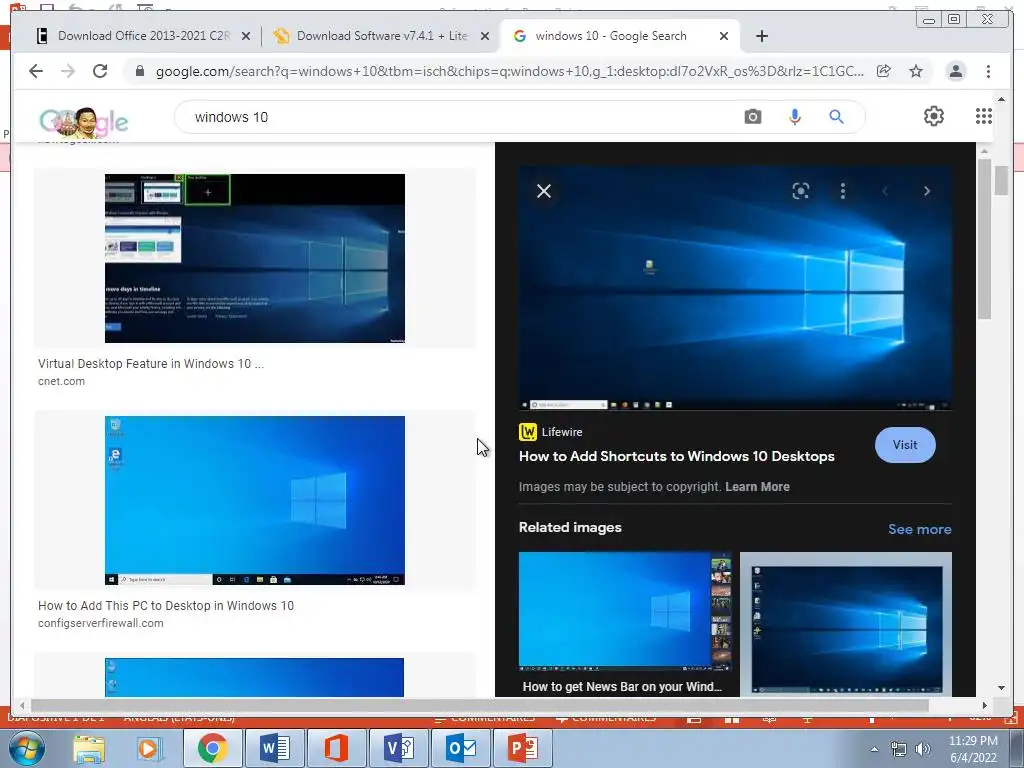Click the Google doodle logo
The image size is (1024, 768).
(84, 121)
